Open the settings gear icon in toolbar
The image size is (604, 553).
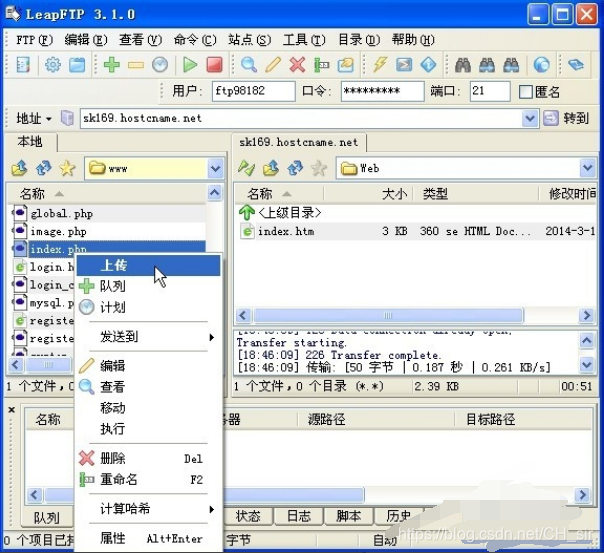(53, 65)
